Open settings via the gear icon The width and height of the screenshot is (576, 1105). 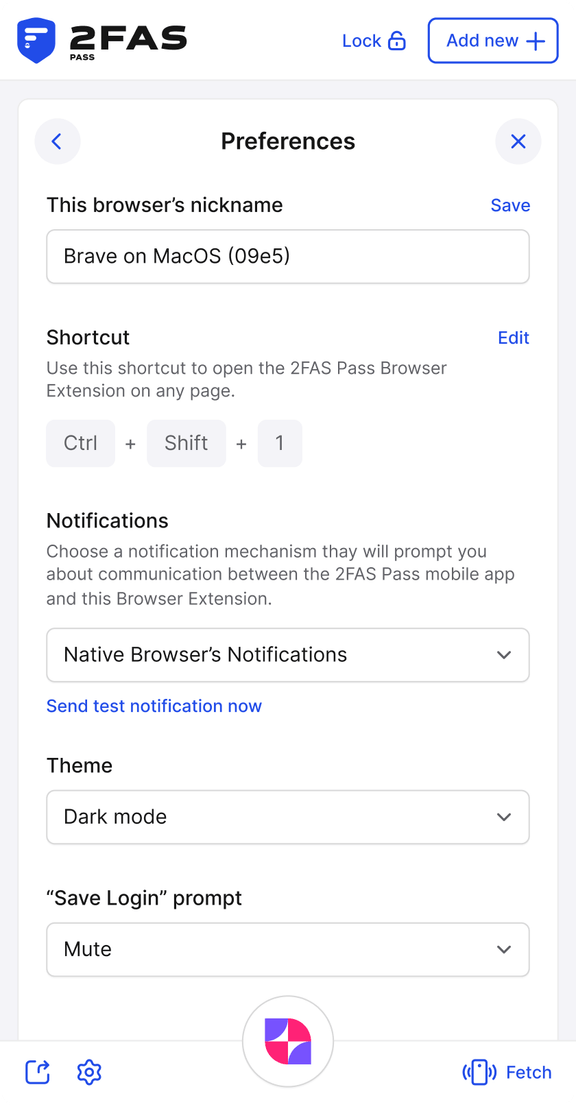click(x=89, y=1071)
